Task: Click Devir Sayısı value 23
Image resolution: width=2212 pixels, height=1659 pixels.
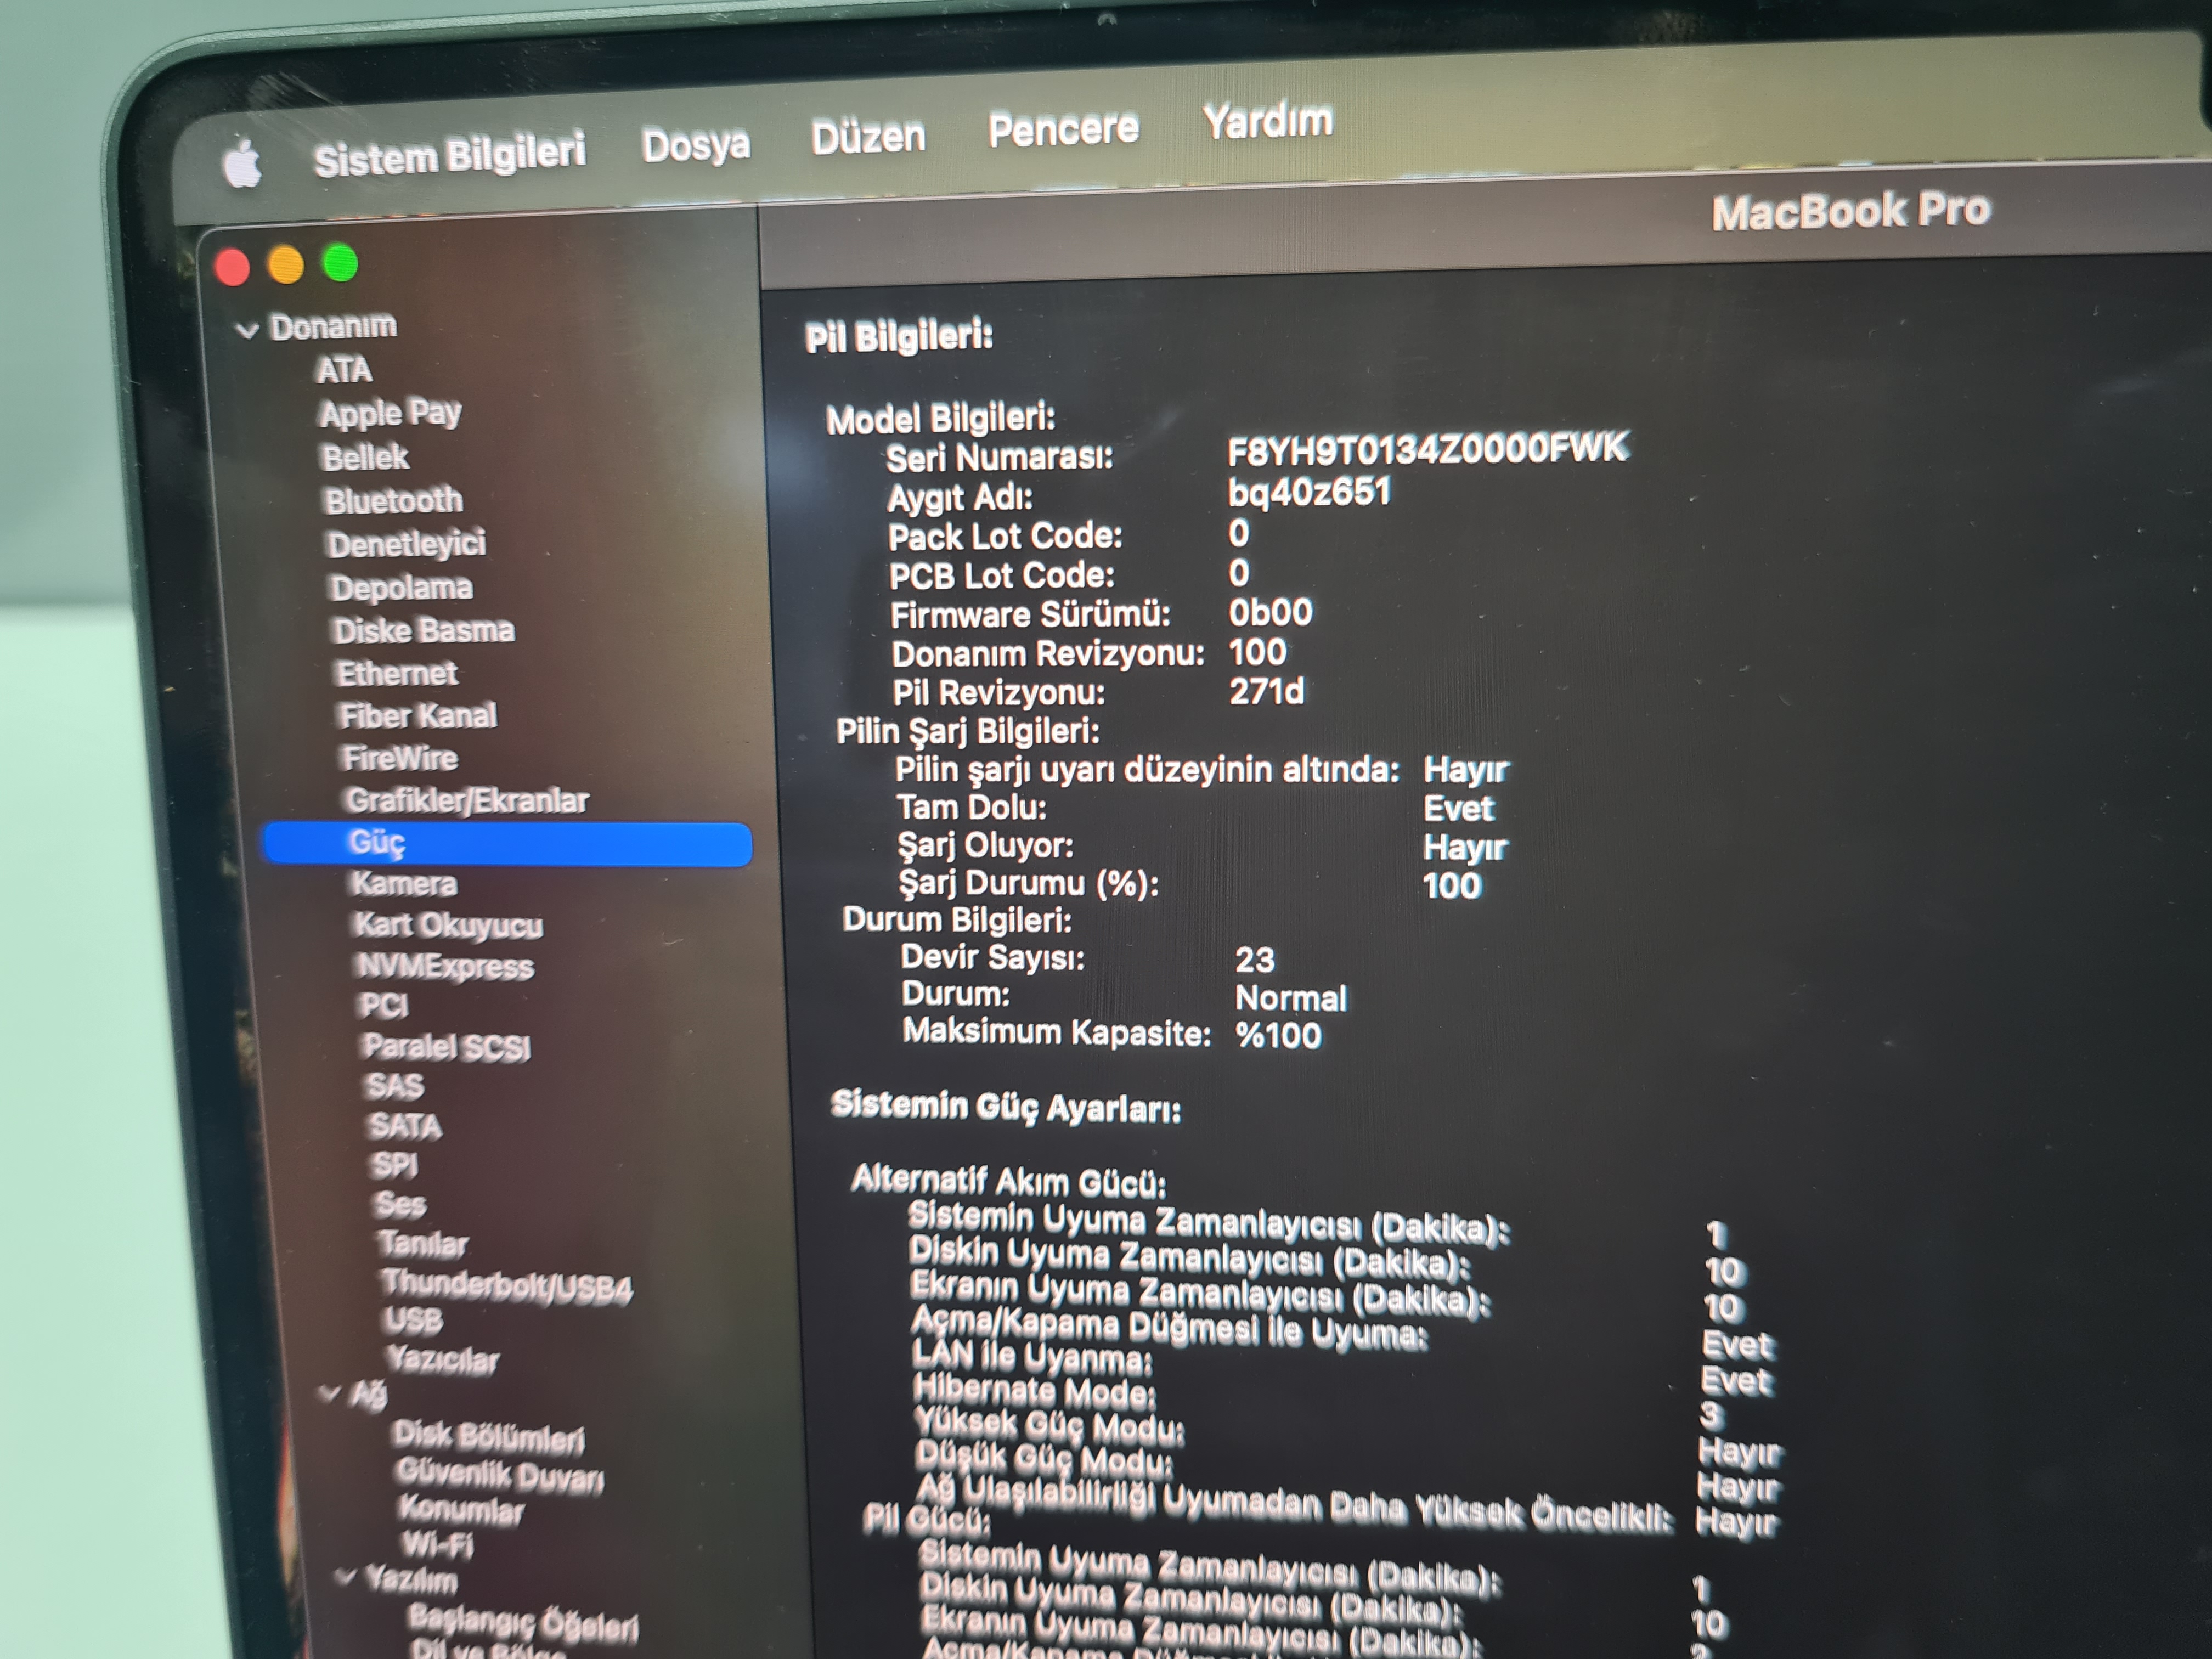Action: (1255, 960)
